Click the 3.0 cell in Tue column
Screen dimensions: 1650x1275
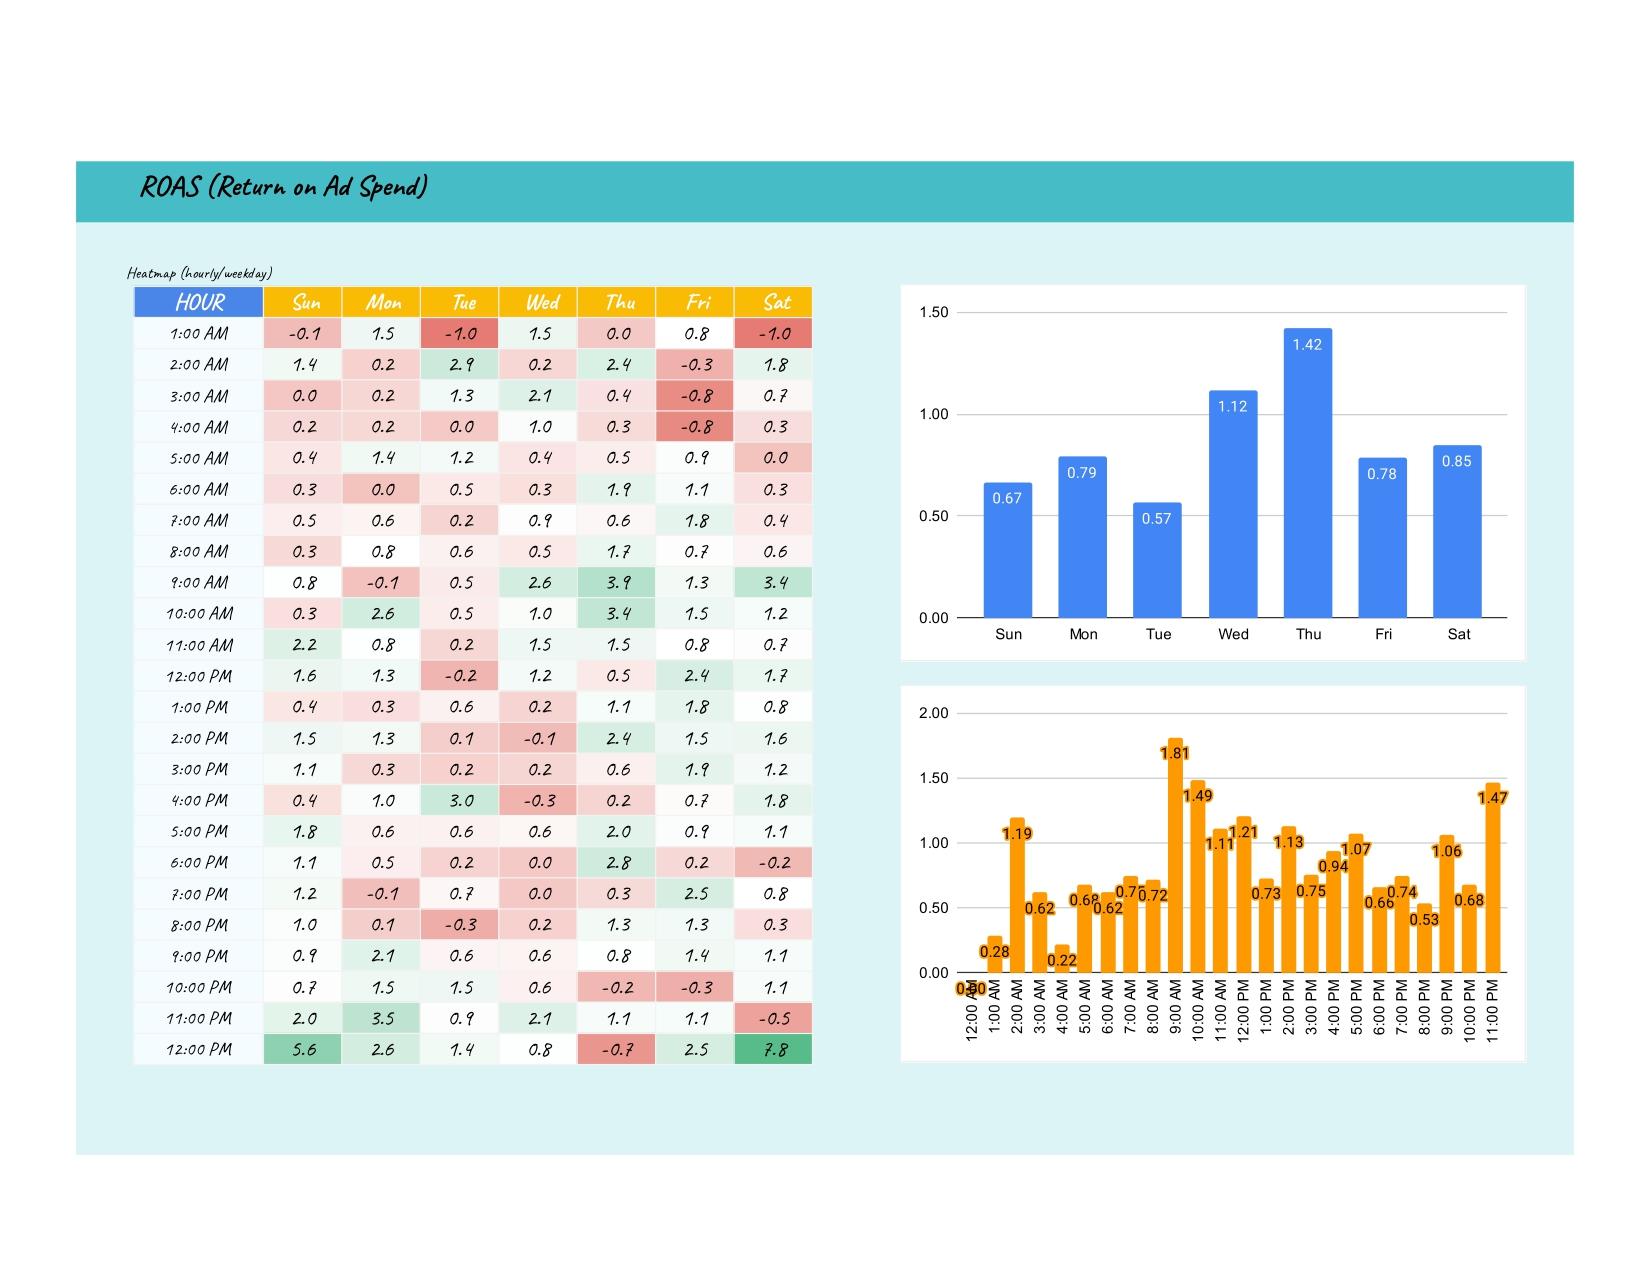coord(461,800)
